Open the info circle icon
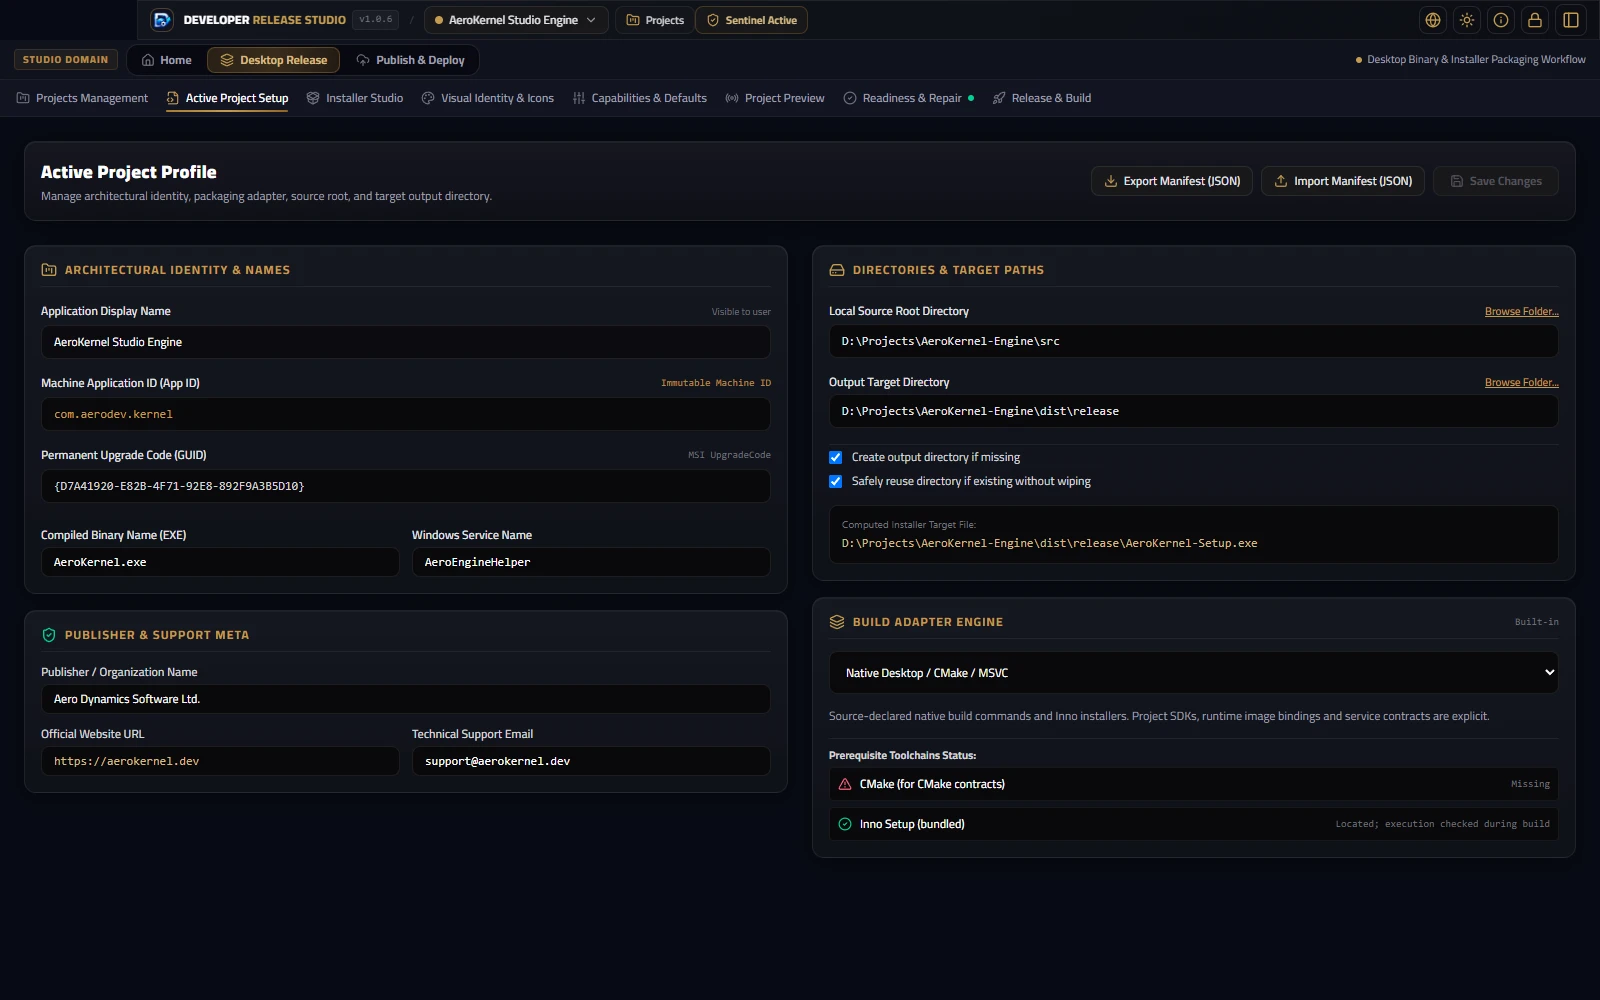 click(x=1501, y=20)
